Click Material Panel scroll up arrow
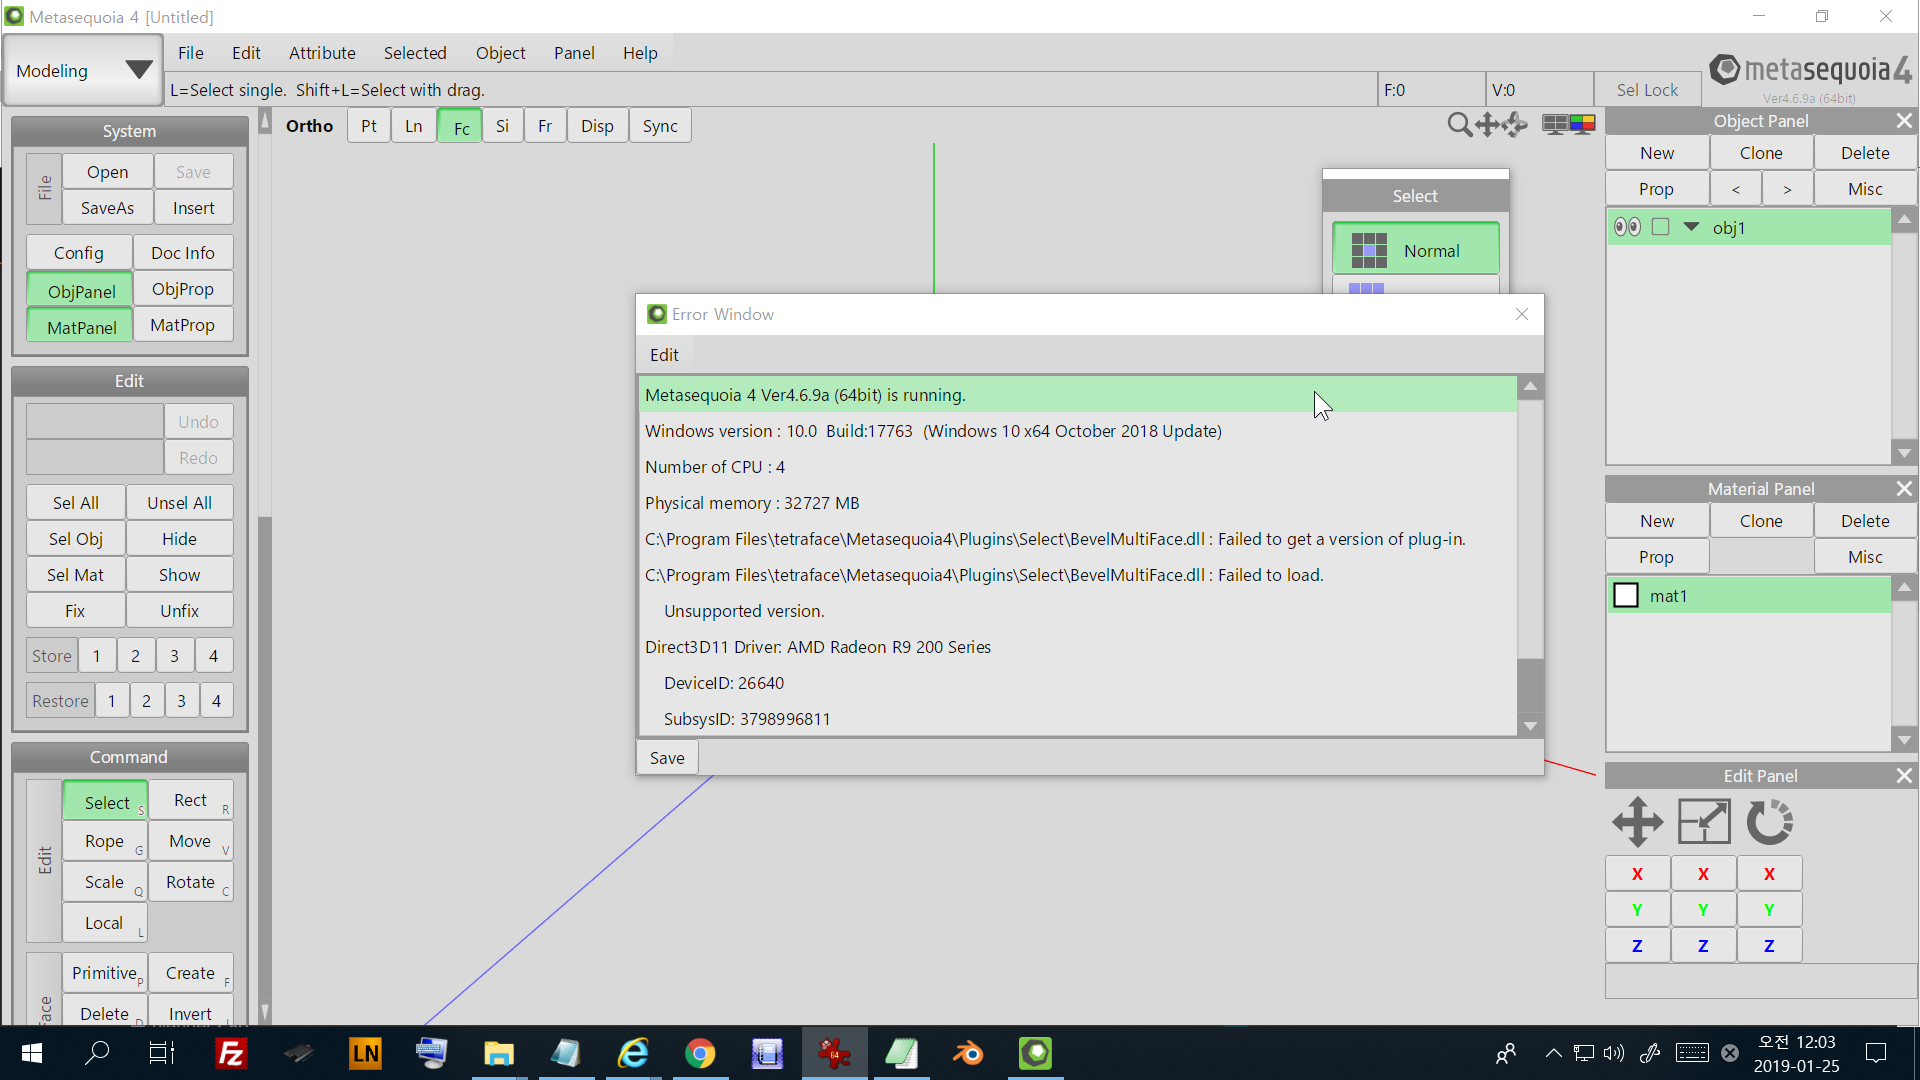 tap(1904, 588)
